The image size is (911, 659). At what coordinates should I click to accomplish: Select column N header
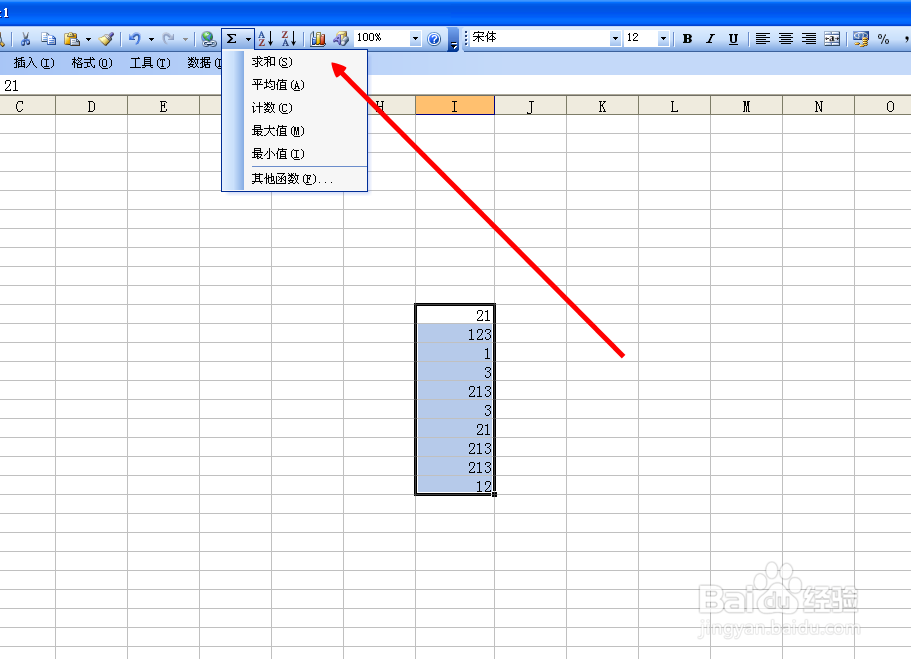[819, 106]
